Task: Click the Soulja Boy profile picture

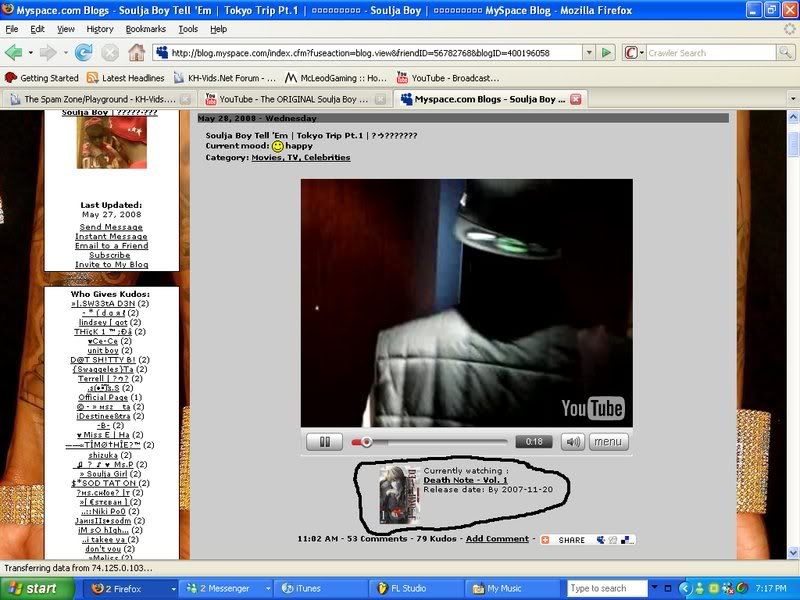Action: [x=111, y=142]
